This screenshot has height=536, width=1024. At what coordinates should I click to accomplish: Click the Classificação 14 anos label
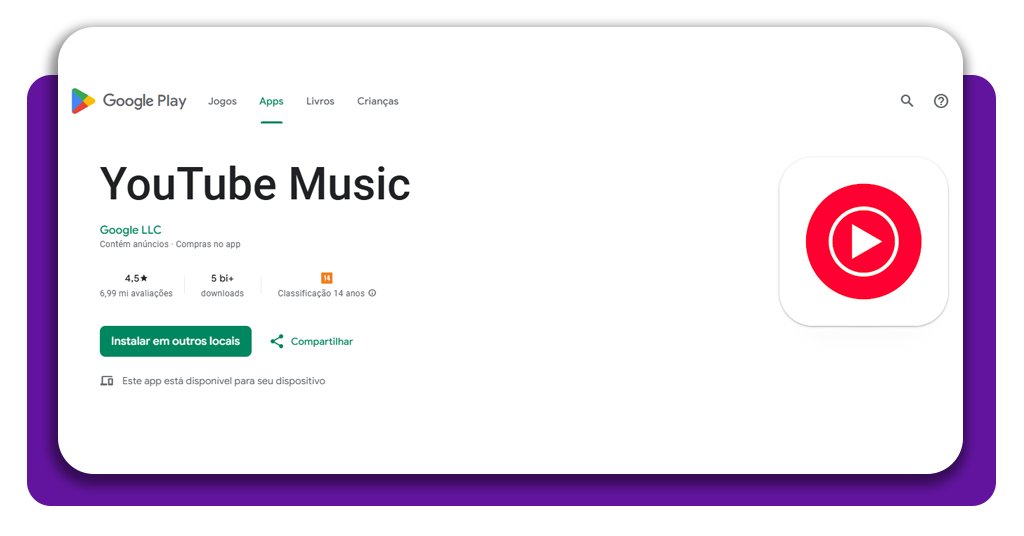(x=321, y=294)
